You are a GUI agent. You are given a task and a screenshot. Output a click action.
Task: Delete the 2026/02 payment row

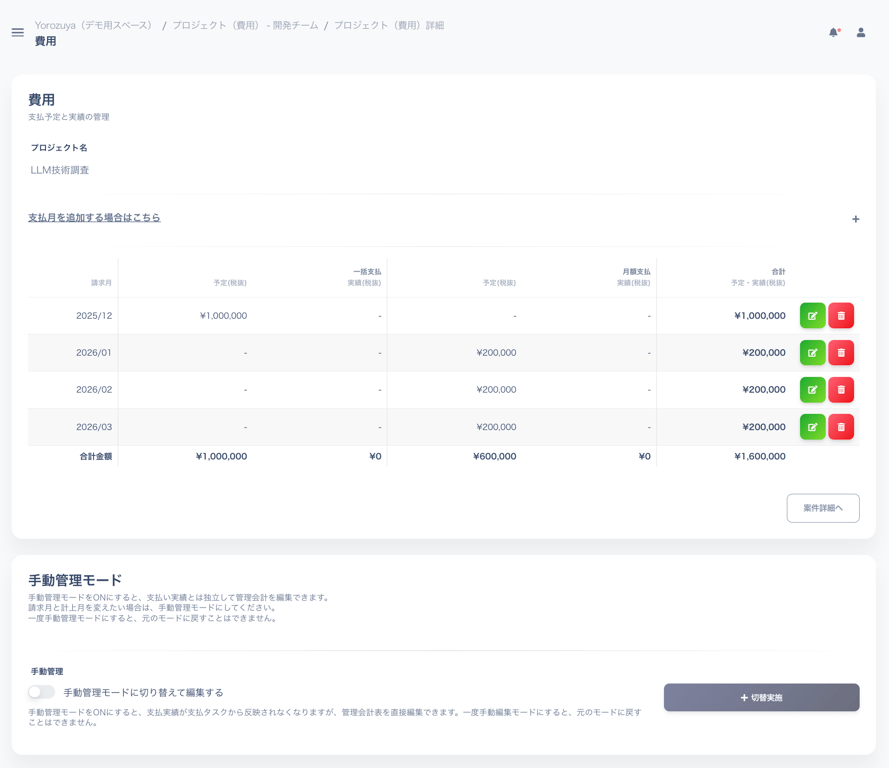pos(841,389)
